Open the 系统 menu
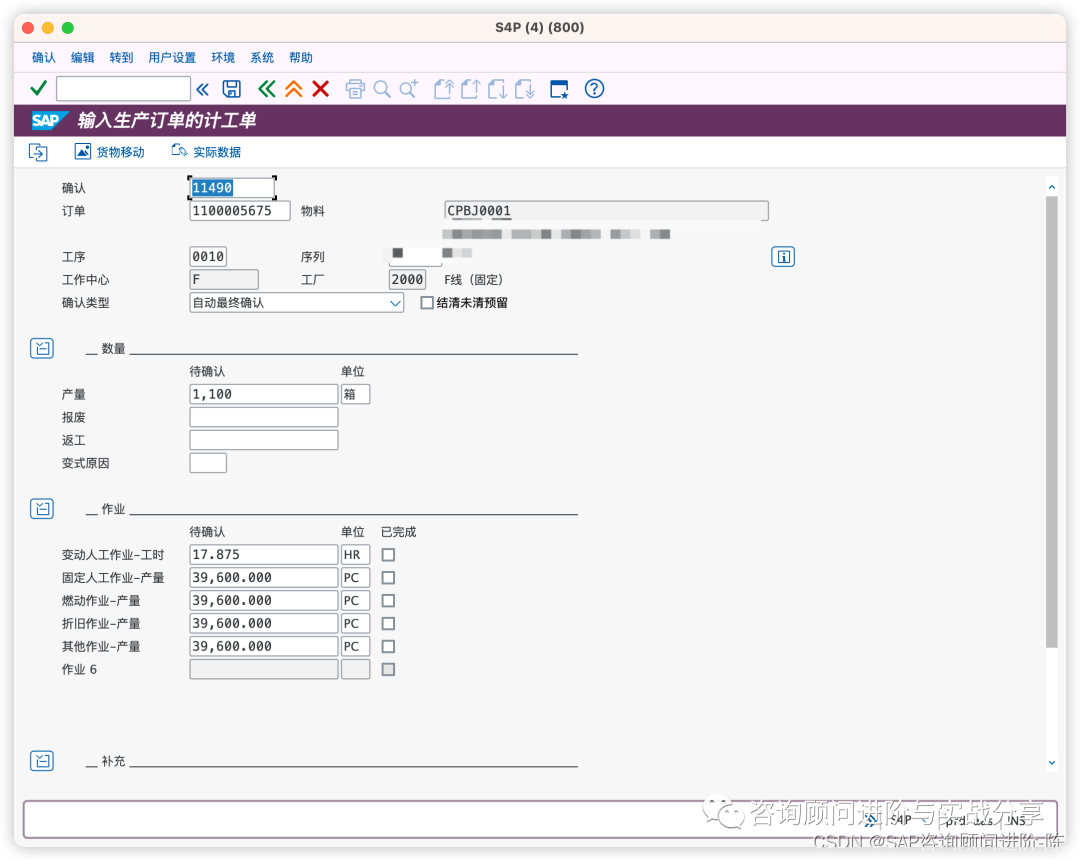This screenshot has width=1080, height=861. [262, 57]
